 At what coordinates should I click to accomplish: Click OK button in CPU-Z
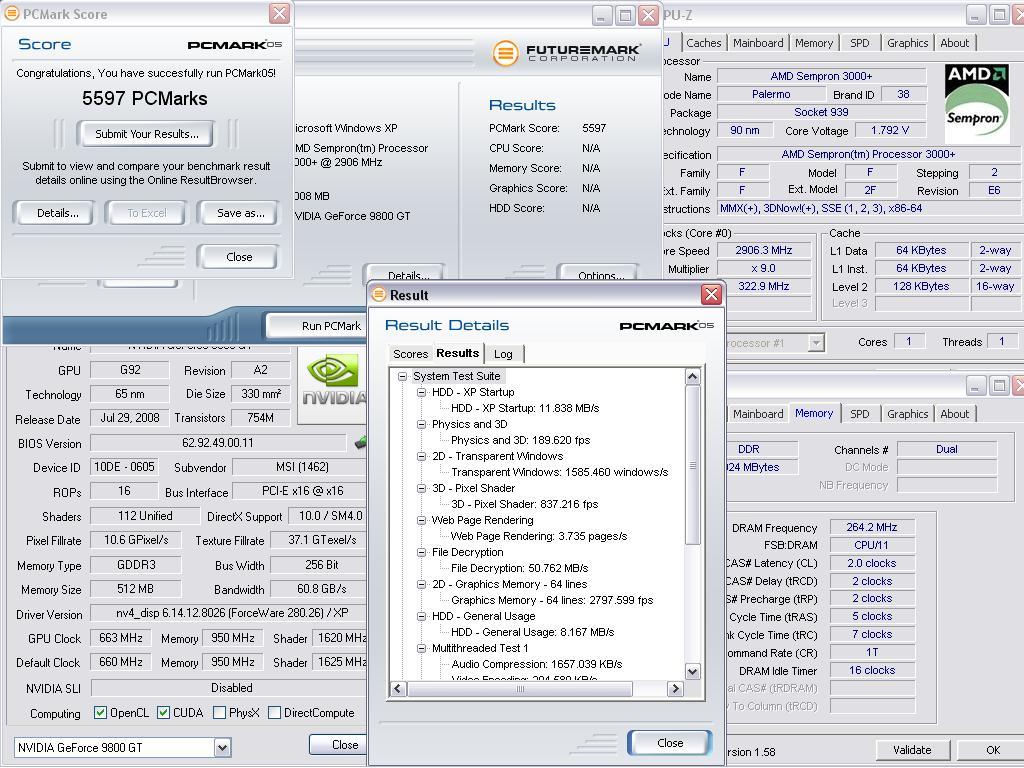pyautogui.click(x=993, y=750)
